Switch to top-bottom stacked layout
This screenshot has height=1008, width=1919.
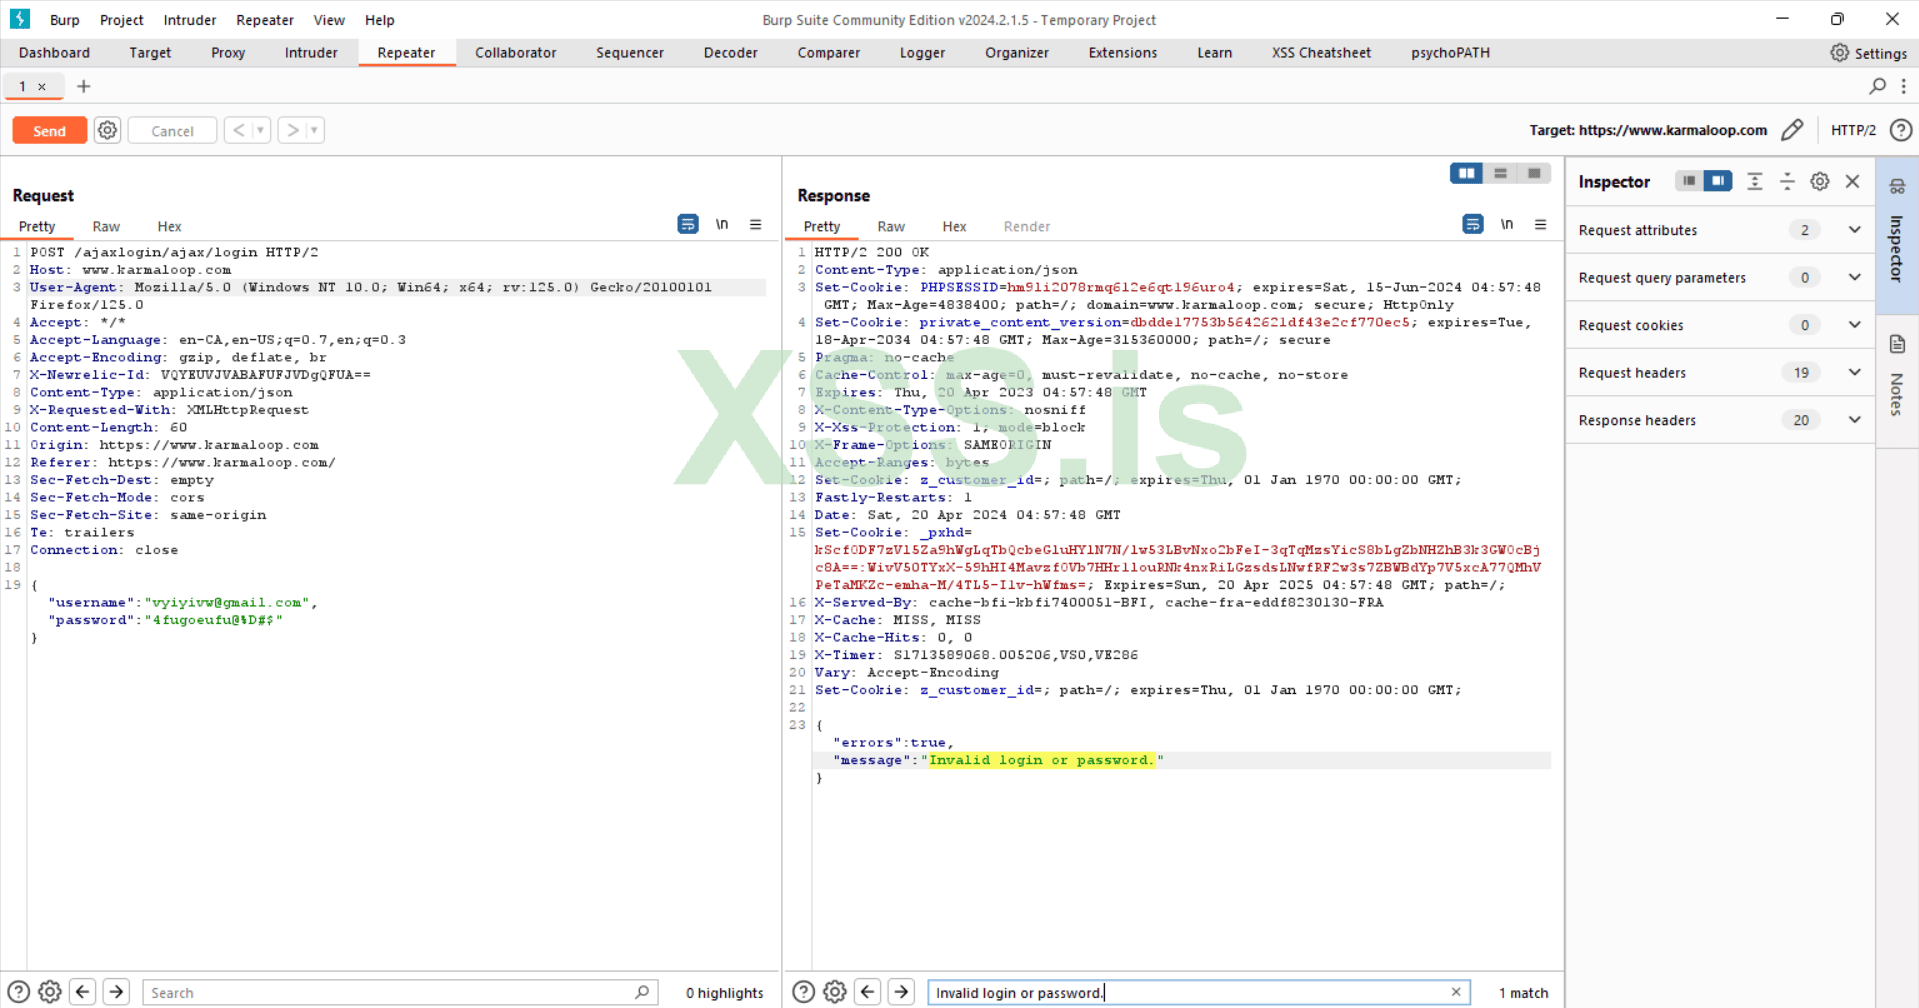tap(1500, 174)
